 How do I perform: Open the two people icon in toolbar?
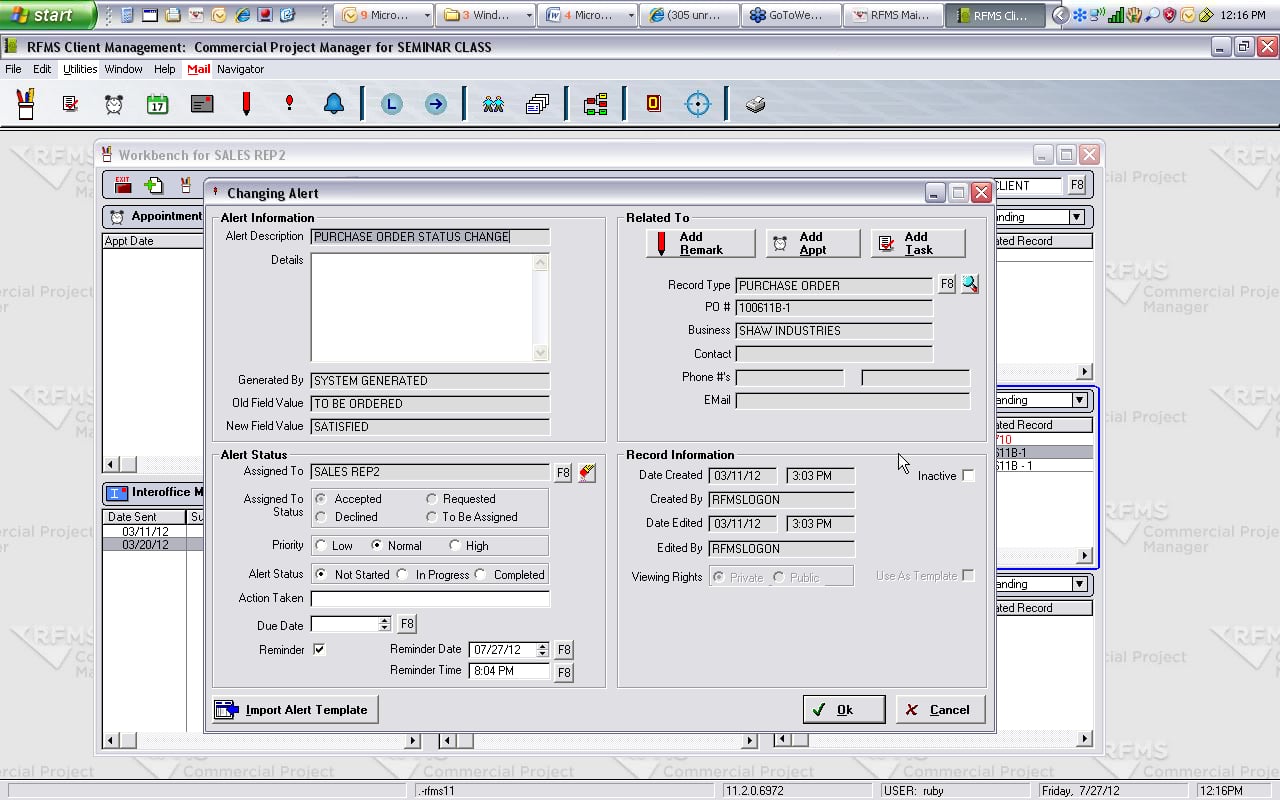(x=493, y=104)
